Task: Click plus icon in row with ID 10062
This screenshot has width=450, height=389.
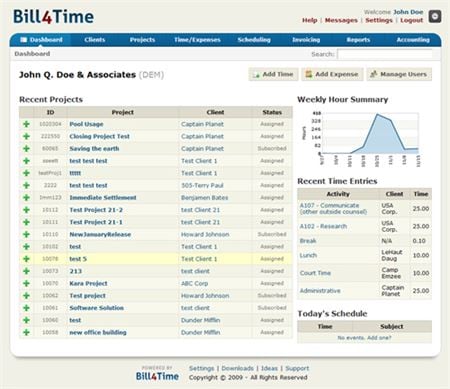Action: click(x=26, y=296)
